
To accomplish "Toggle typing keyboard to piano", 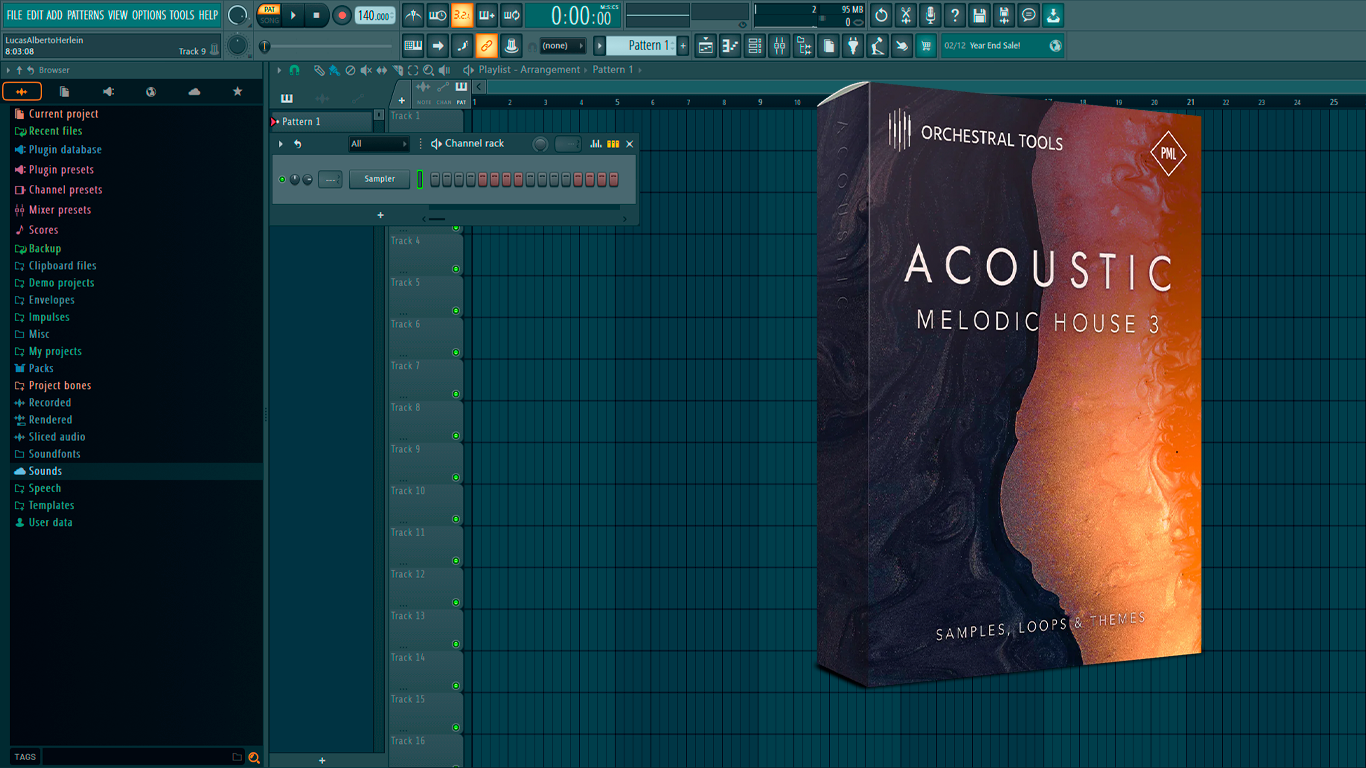I will (x=413, y=45).
